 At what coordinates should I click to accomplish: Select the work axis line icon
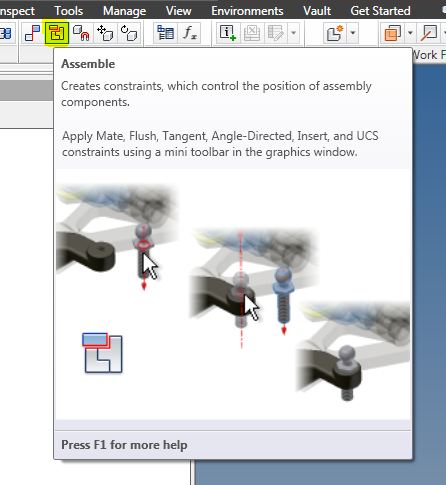pyautogui.click(x=429, y=33)
